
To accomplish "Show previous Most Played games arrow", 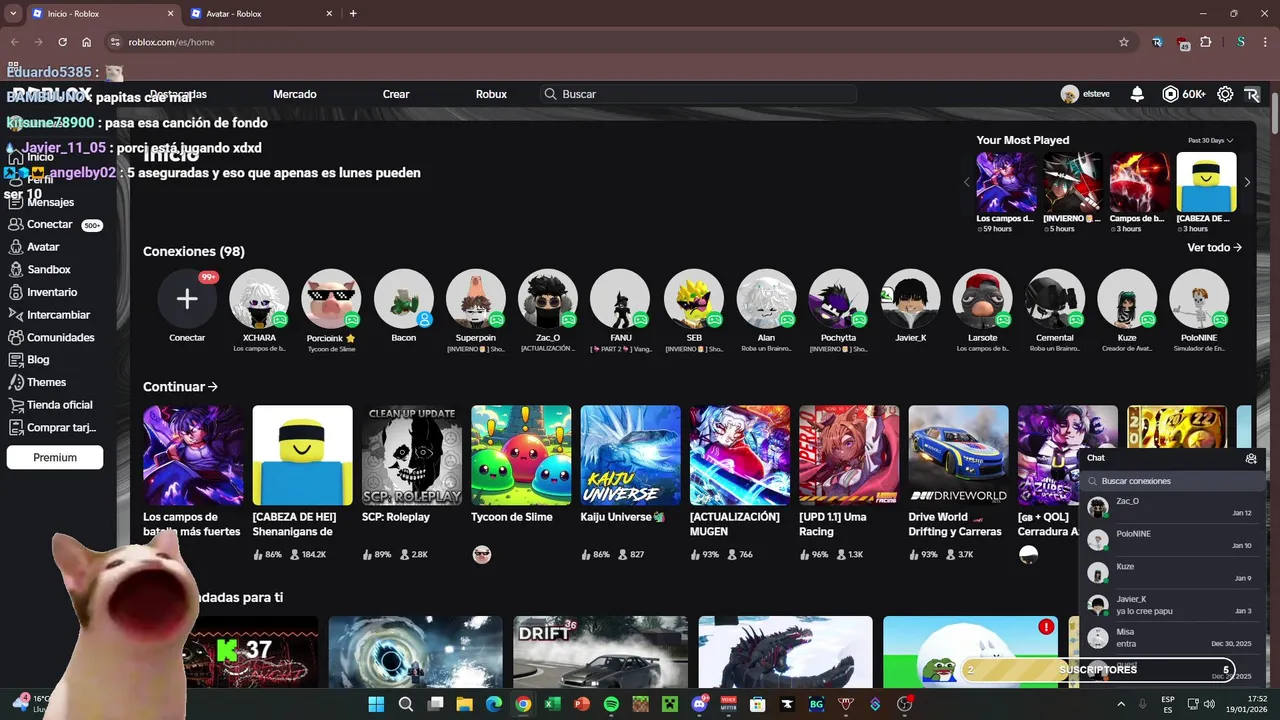I will pos(967,182).
